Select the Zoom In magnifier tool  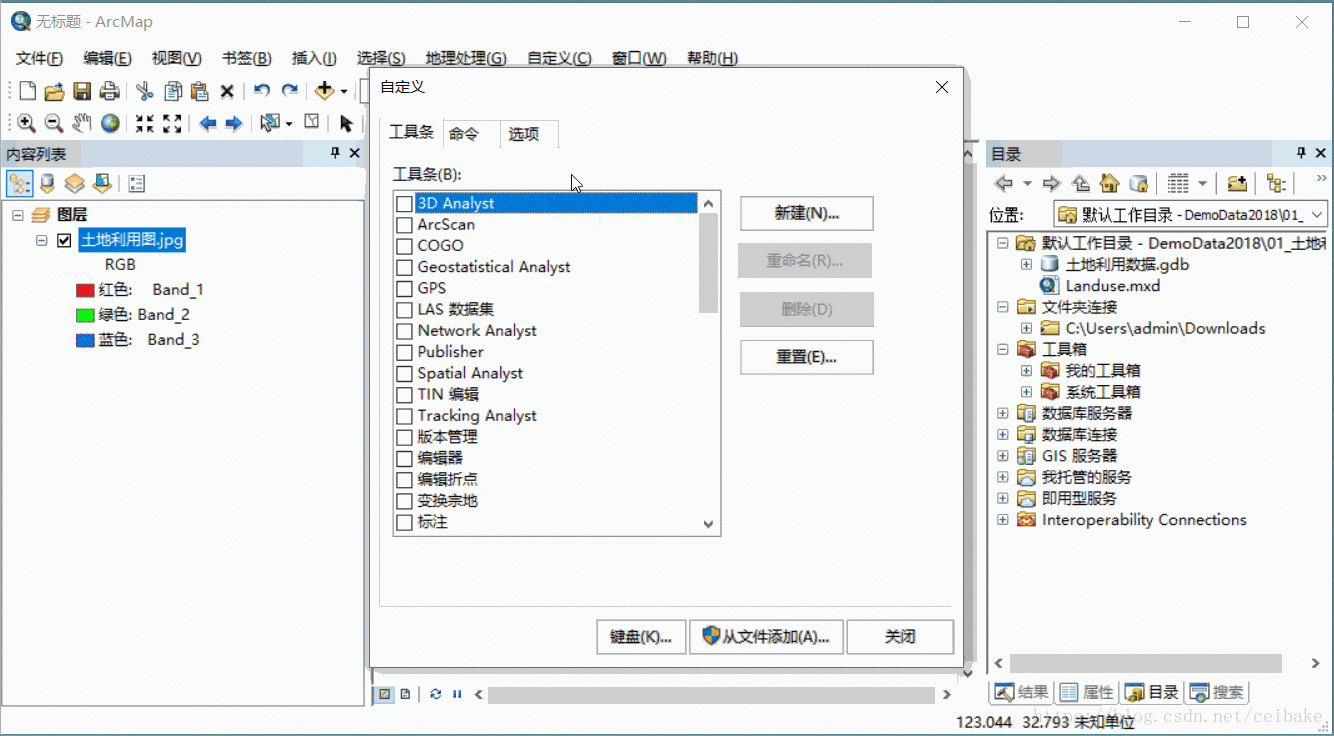tap(27, 123)
